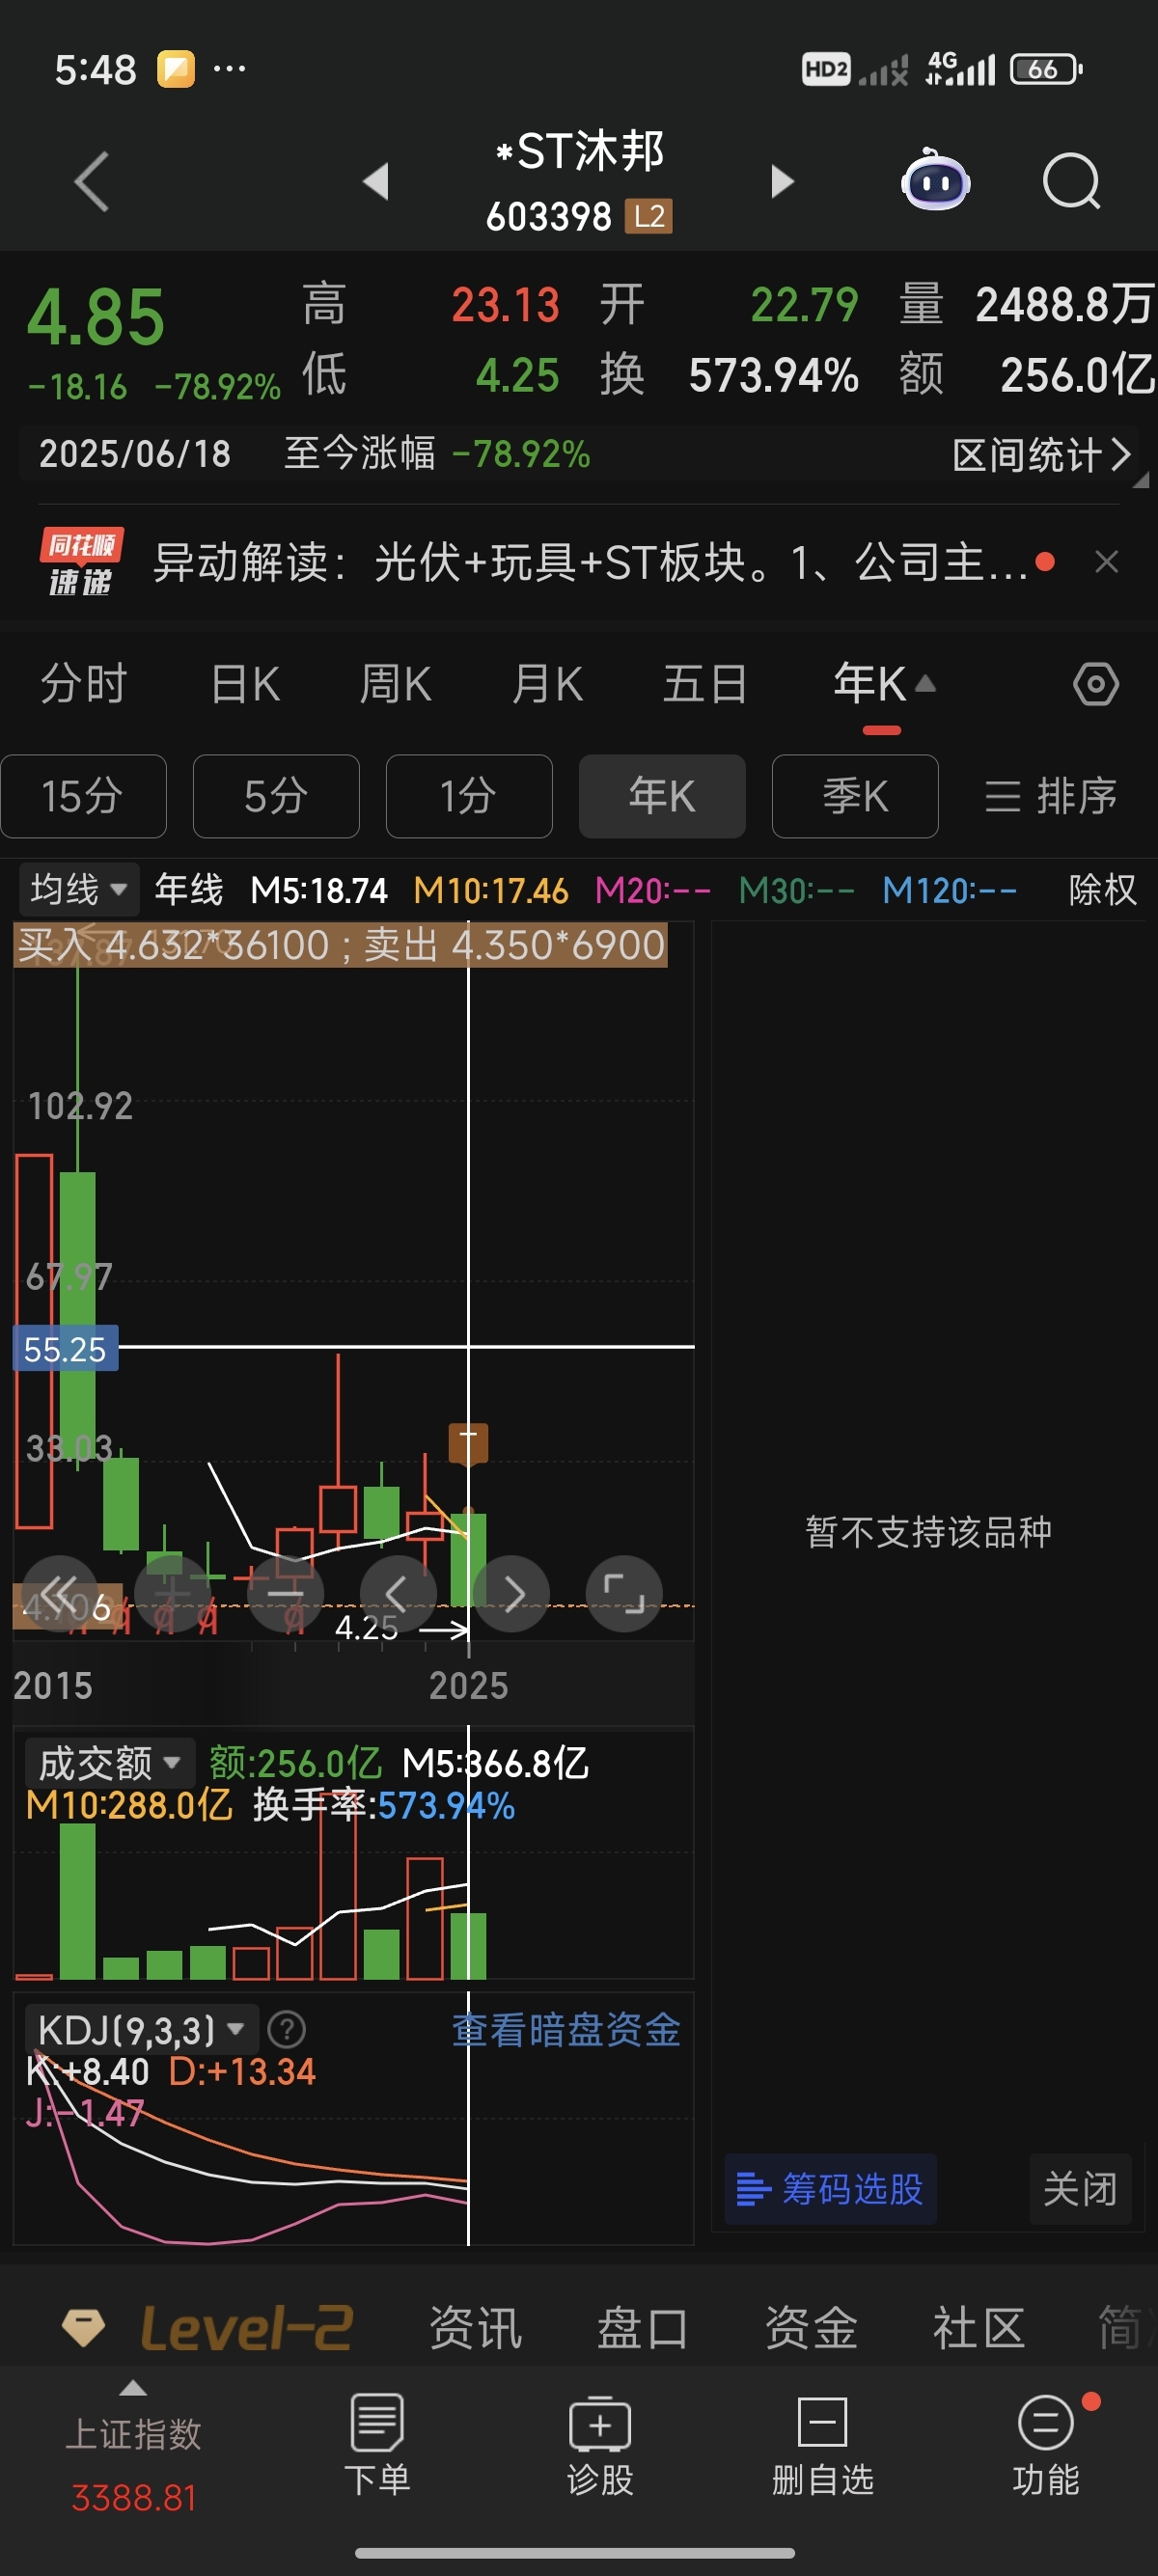The height and width of the screenshot is (2576, 1158).
Task: Tap the 4.85 current price
Action: click(95, 317)
